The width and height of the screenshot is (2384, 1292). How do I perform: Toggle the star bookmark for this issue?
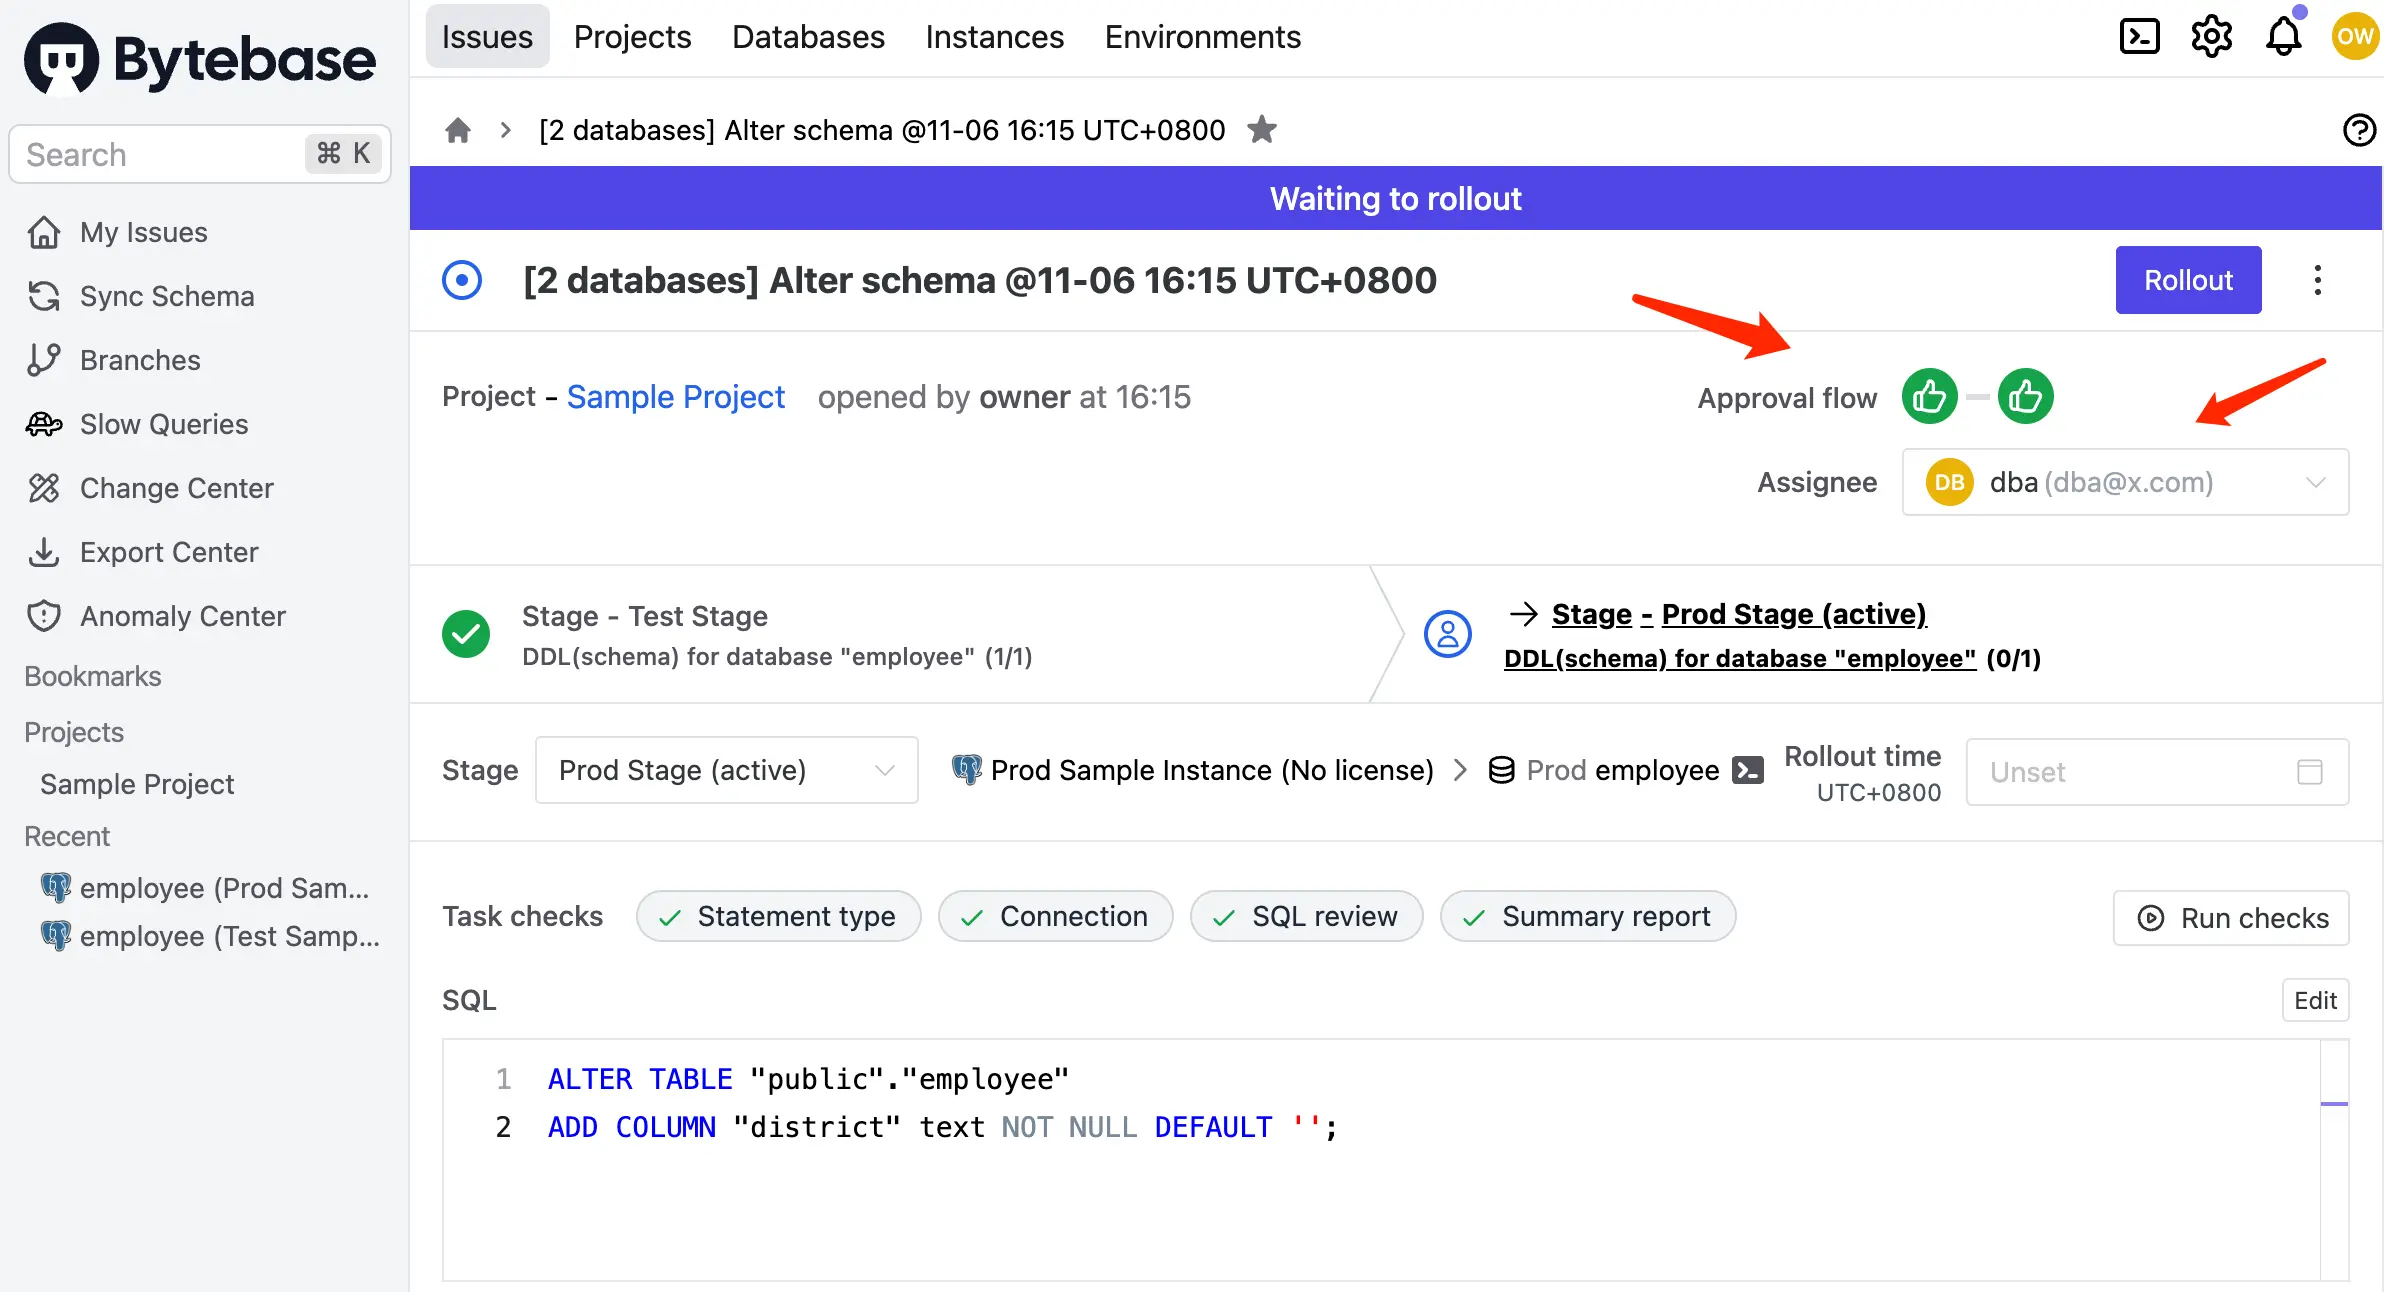pos(1262,130)
